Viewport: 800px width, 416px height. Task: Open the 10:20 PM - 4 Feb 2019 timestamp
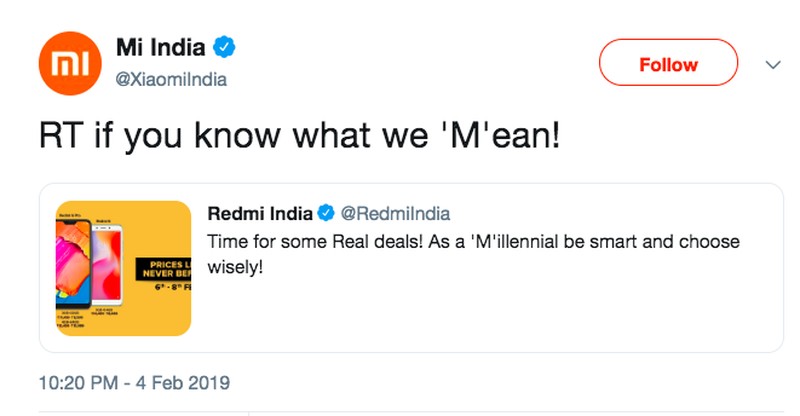135,382
